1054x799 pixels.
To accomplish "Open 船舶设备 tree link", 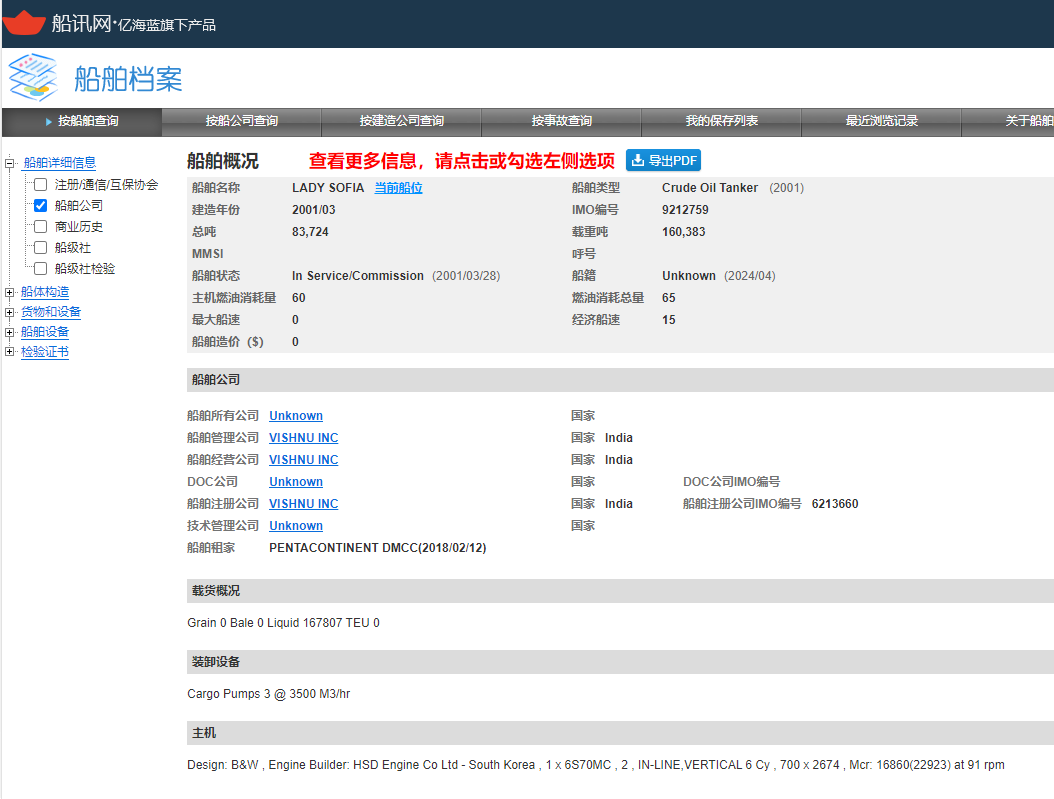I will (45, 332).
